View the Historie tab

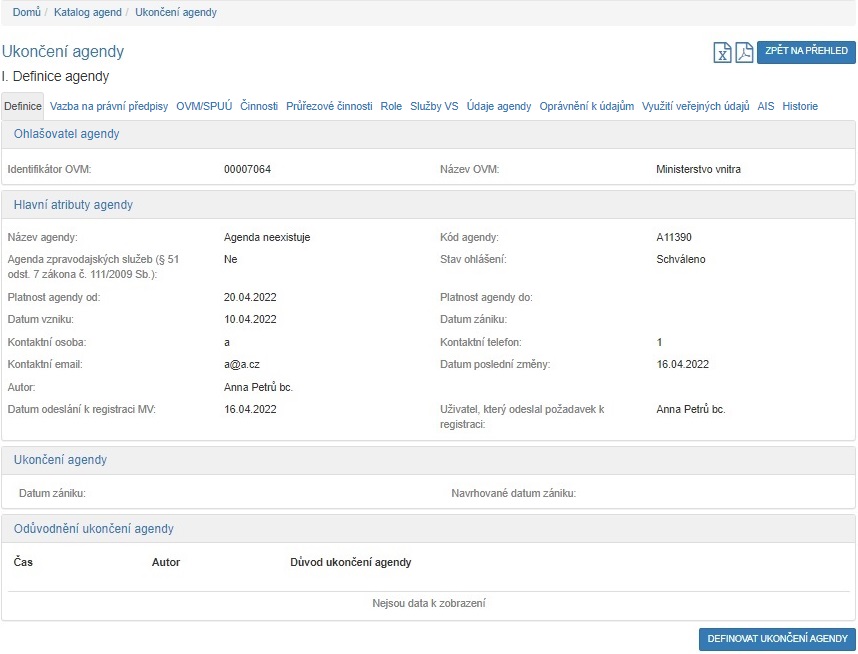point(800,106)
